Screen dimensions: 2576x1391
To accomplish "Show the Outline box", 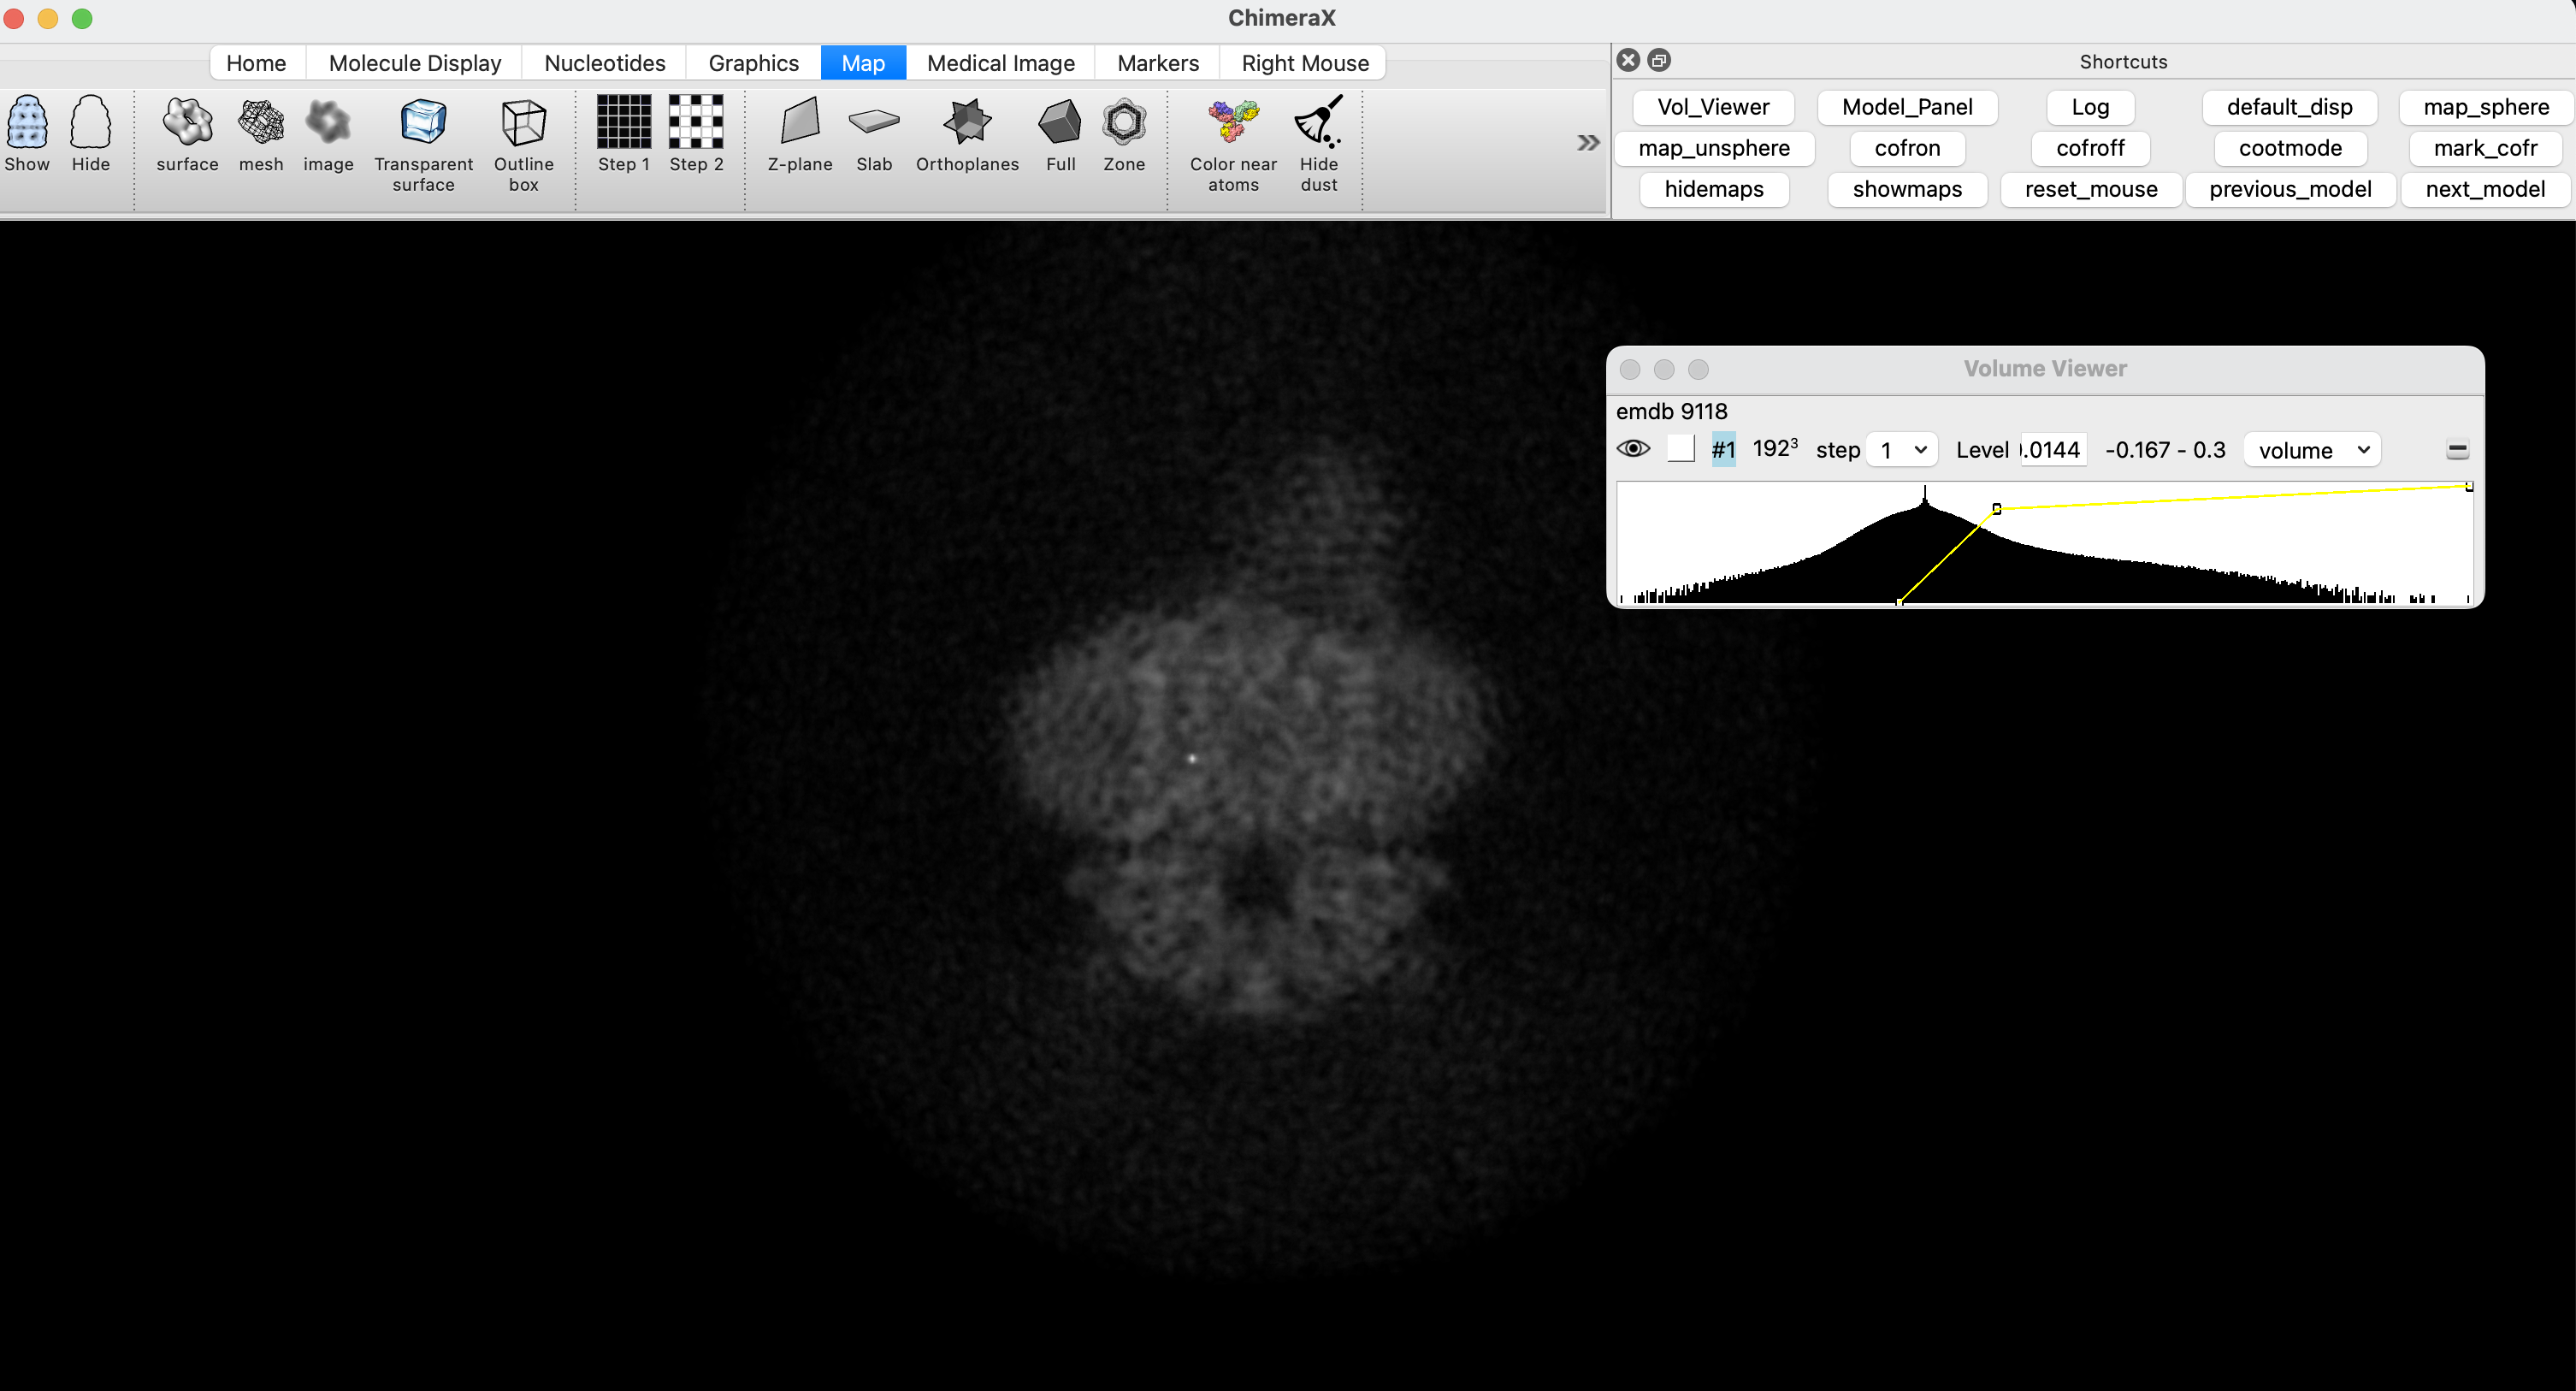I will click(523, 124).
